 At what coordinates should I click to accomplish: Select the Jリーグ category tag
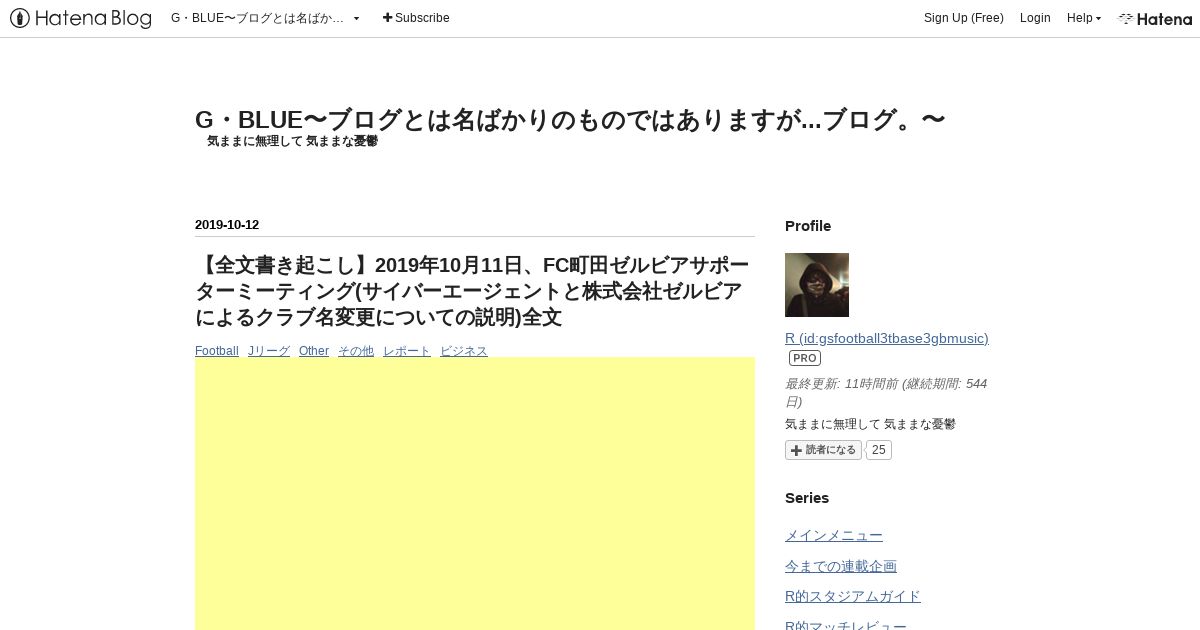269,351
